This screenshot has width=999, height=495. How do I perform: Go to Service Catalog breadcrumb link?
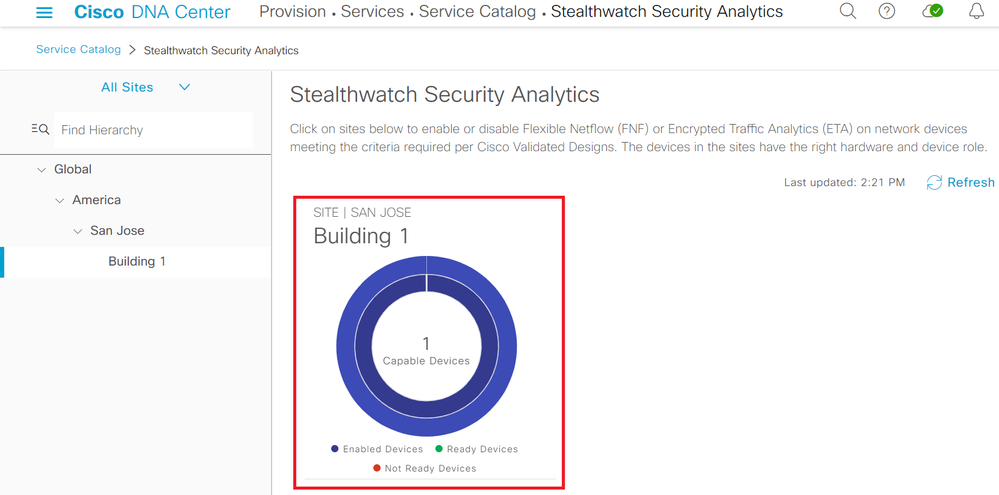(78, 49)
